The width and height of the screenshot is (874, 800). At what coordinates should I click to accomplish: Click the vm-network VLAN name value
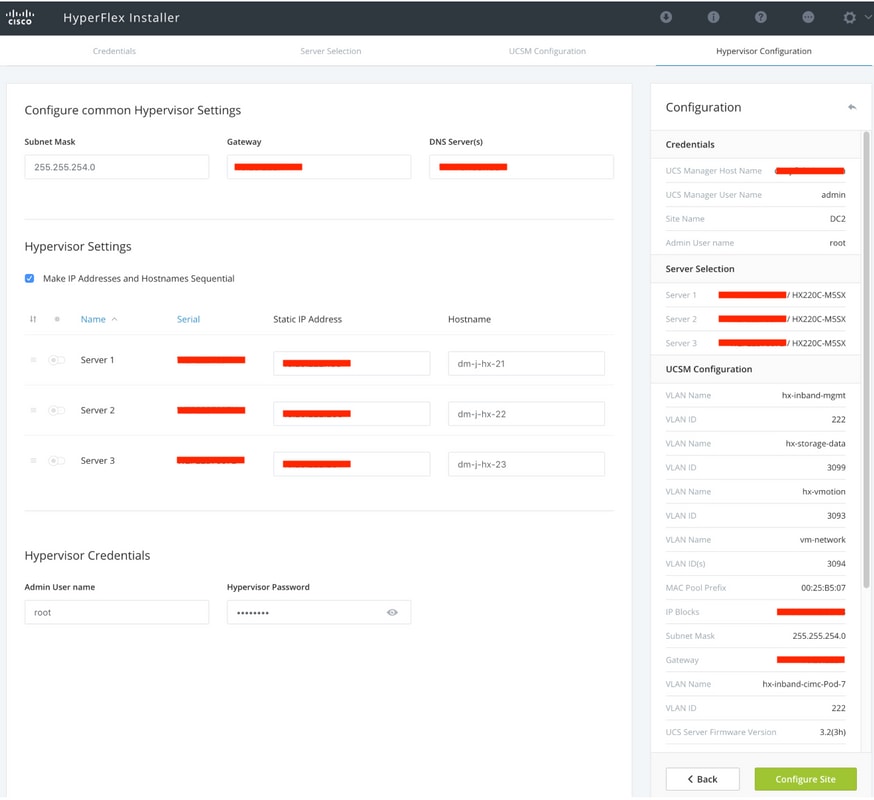823,540
